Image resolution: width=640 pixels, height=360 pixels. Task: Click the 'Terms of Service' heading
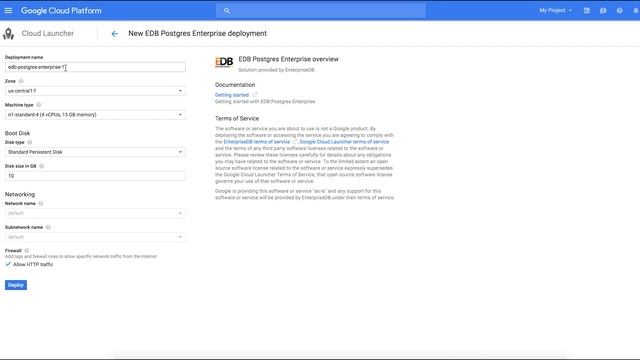click(x=237, y=118)
